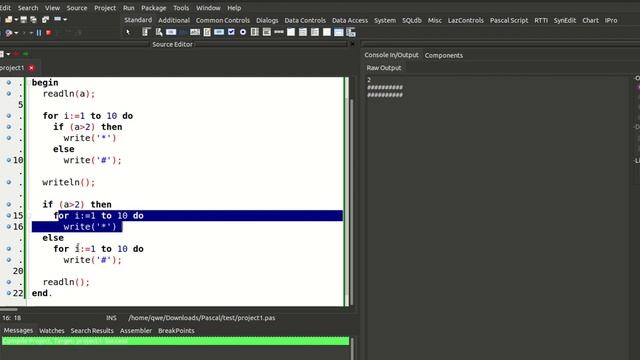Pick TPopupMenu component from Standard palette

159,32
